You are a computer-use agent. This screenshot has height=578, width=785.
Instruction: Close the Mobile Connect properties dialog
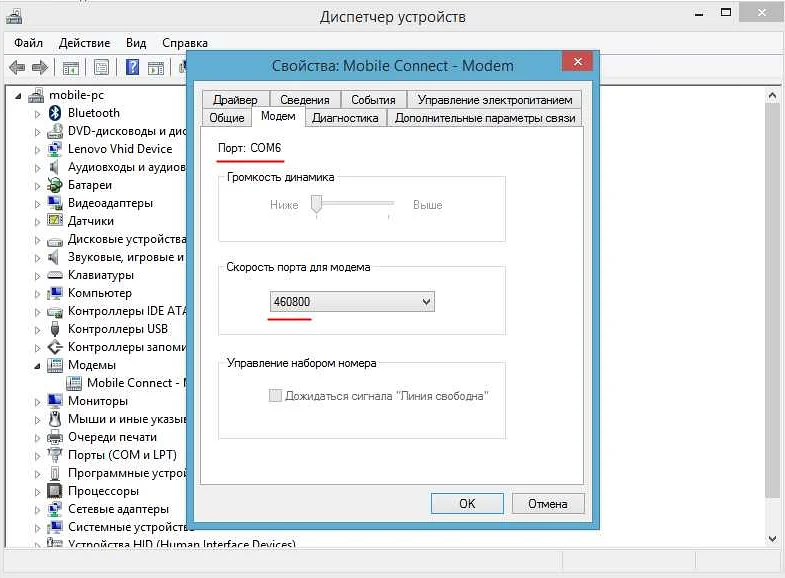click(578, 62)
